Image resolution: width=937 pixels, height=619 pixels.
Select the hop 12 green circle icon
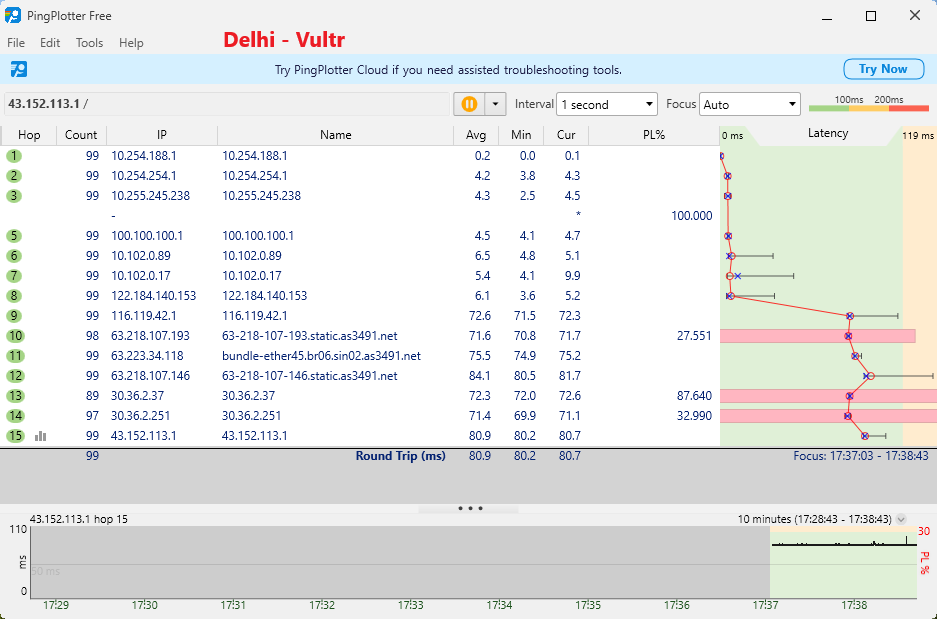tap(16, 376)
